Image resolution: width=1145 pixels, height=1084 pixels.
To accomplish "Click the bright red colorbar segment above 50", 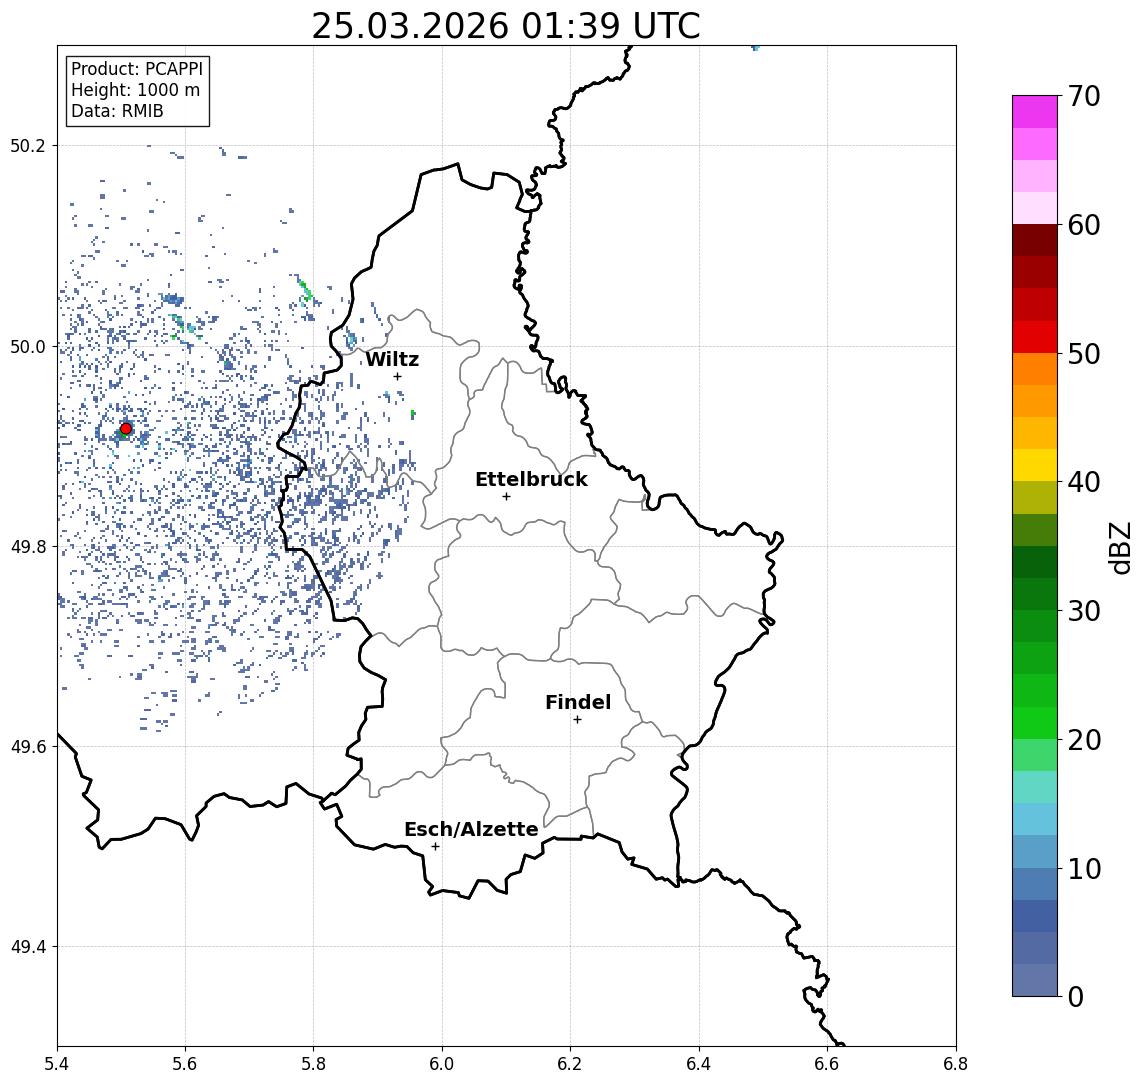I will pyautogui.click(x=1035, y=337).
